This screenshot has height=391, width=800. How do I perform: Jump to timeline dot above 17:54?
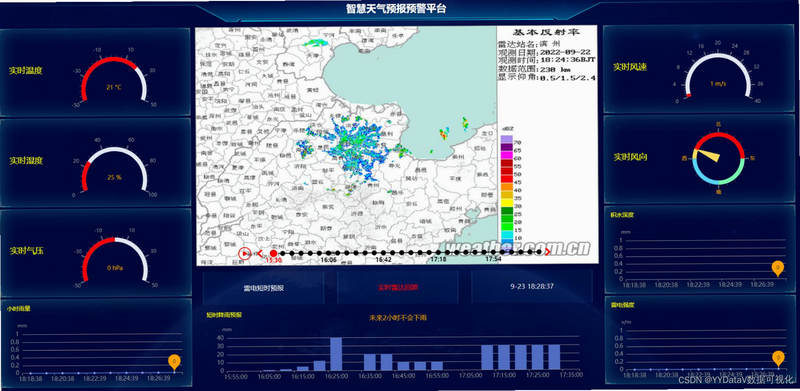coord(493,252)
